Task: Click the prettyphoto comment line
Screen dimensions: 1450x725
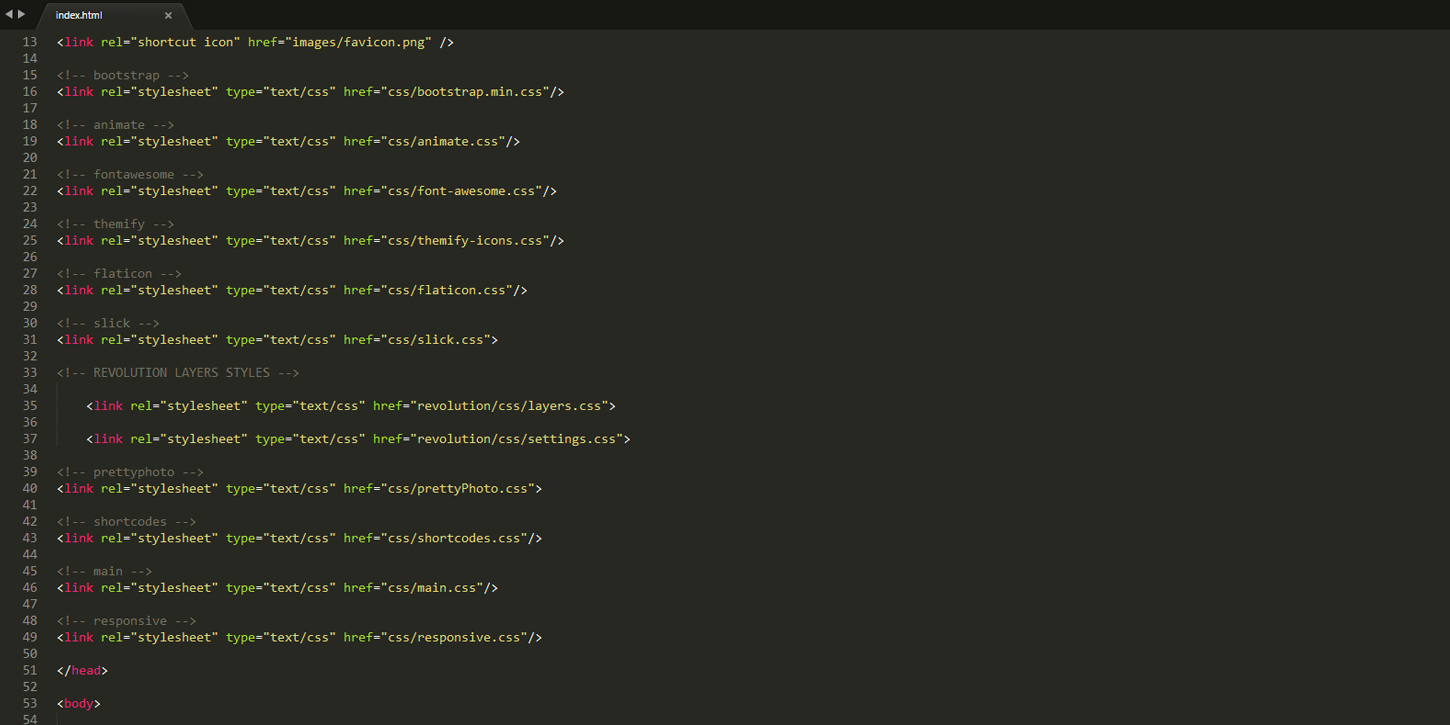Action: (130, 472)
